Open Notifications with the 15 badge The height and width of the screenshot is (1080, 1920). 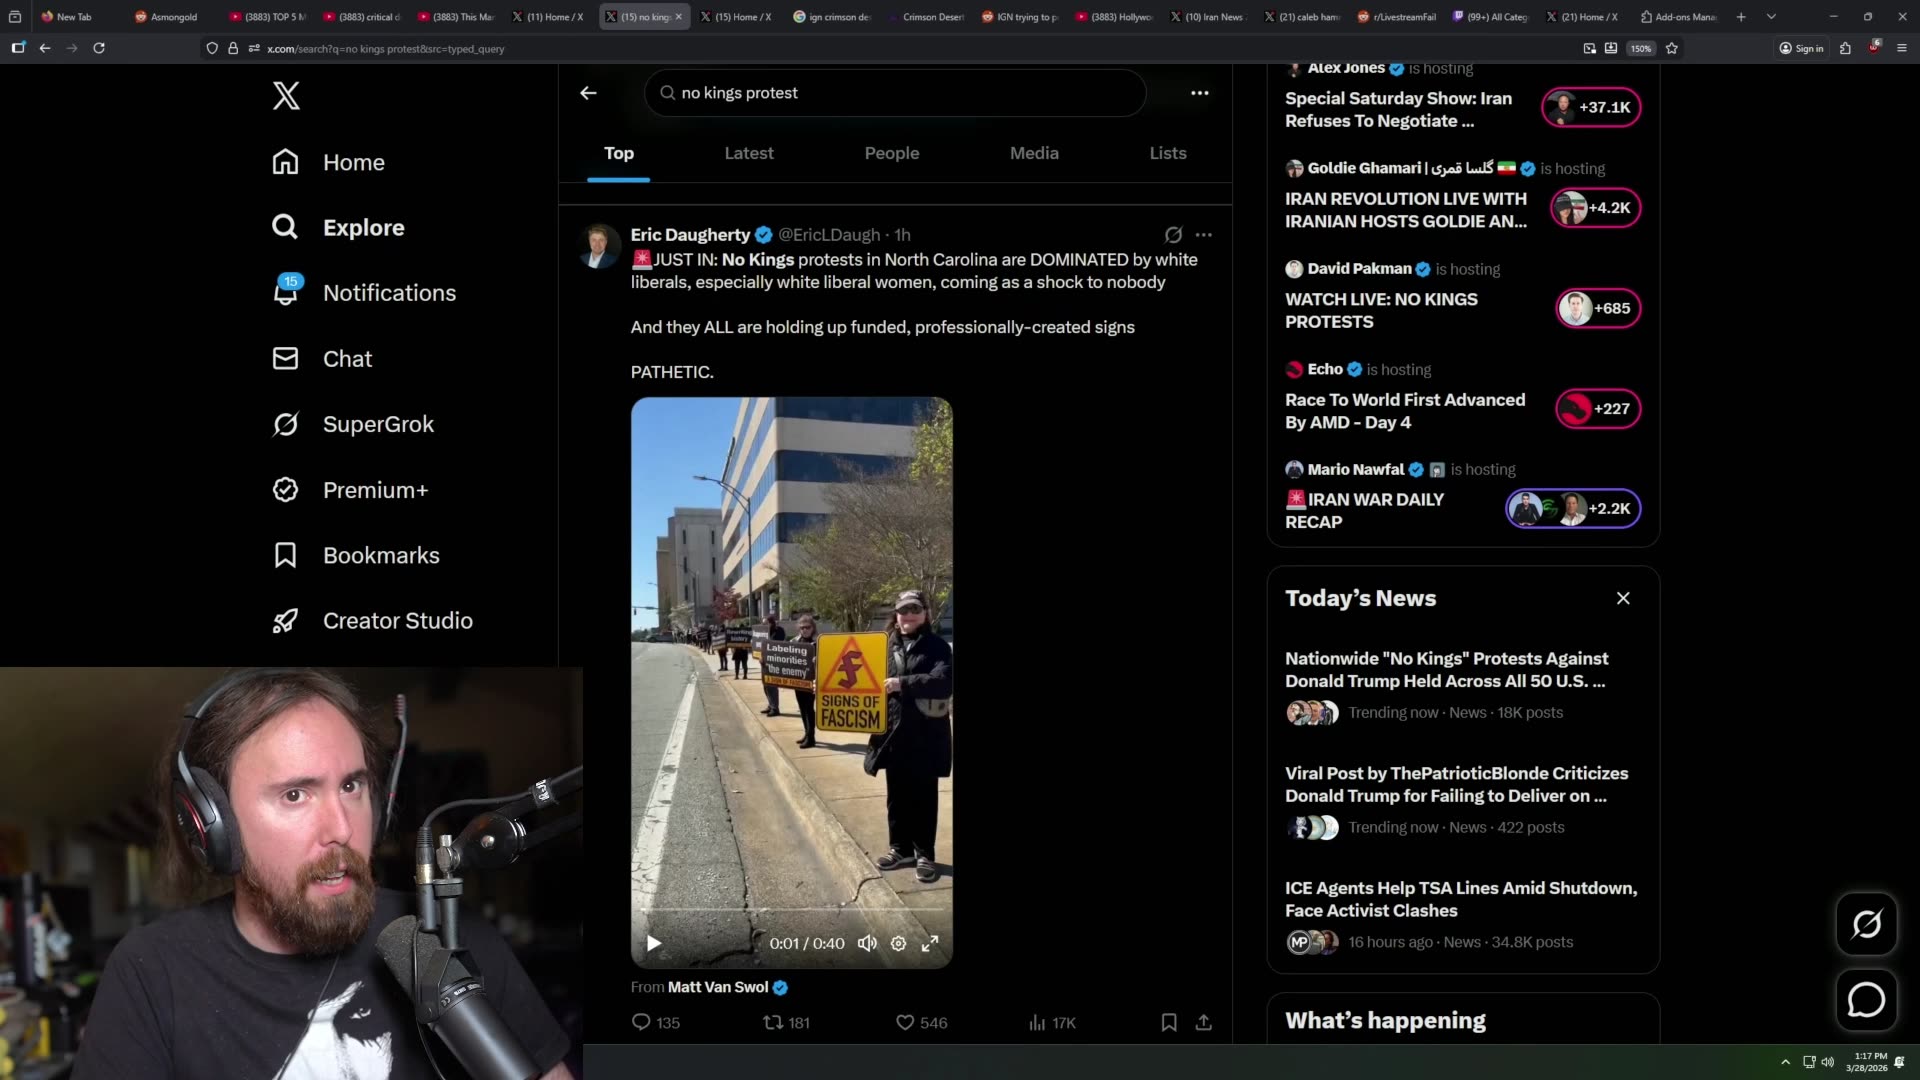pyautogui.click(x=364, y=292)
